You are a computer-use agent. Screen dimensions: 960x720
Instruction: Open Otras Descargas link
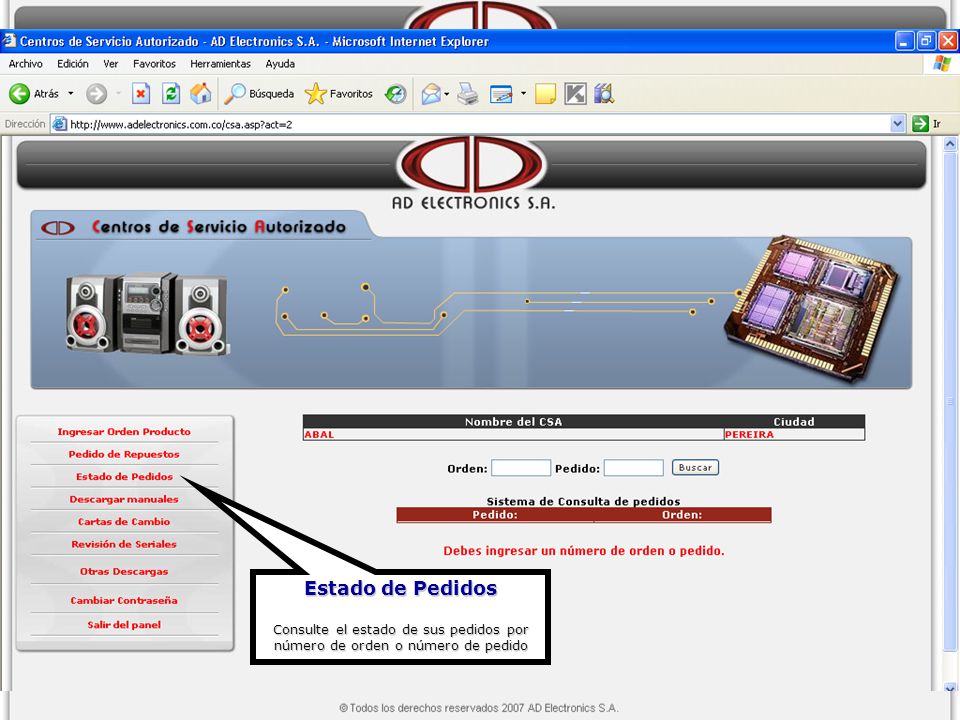[x=124, y=571]
